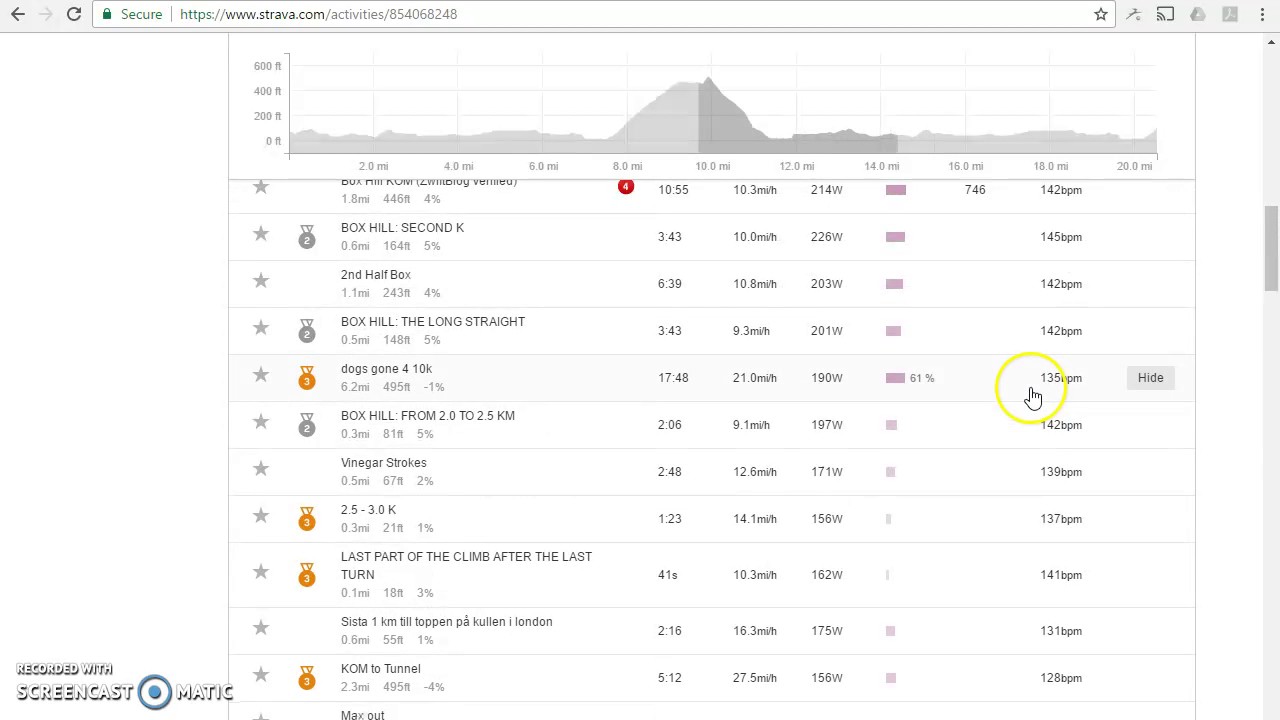Viewport: 1280px width, 720px height.
Task: Click 27.5mi/h speed on KOM to Tunnel
Action: [755, 678]
